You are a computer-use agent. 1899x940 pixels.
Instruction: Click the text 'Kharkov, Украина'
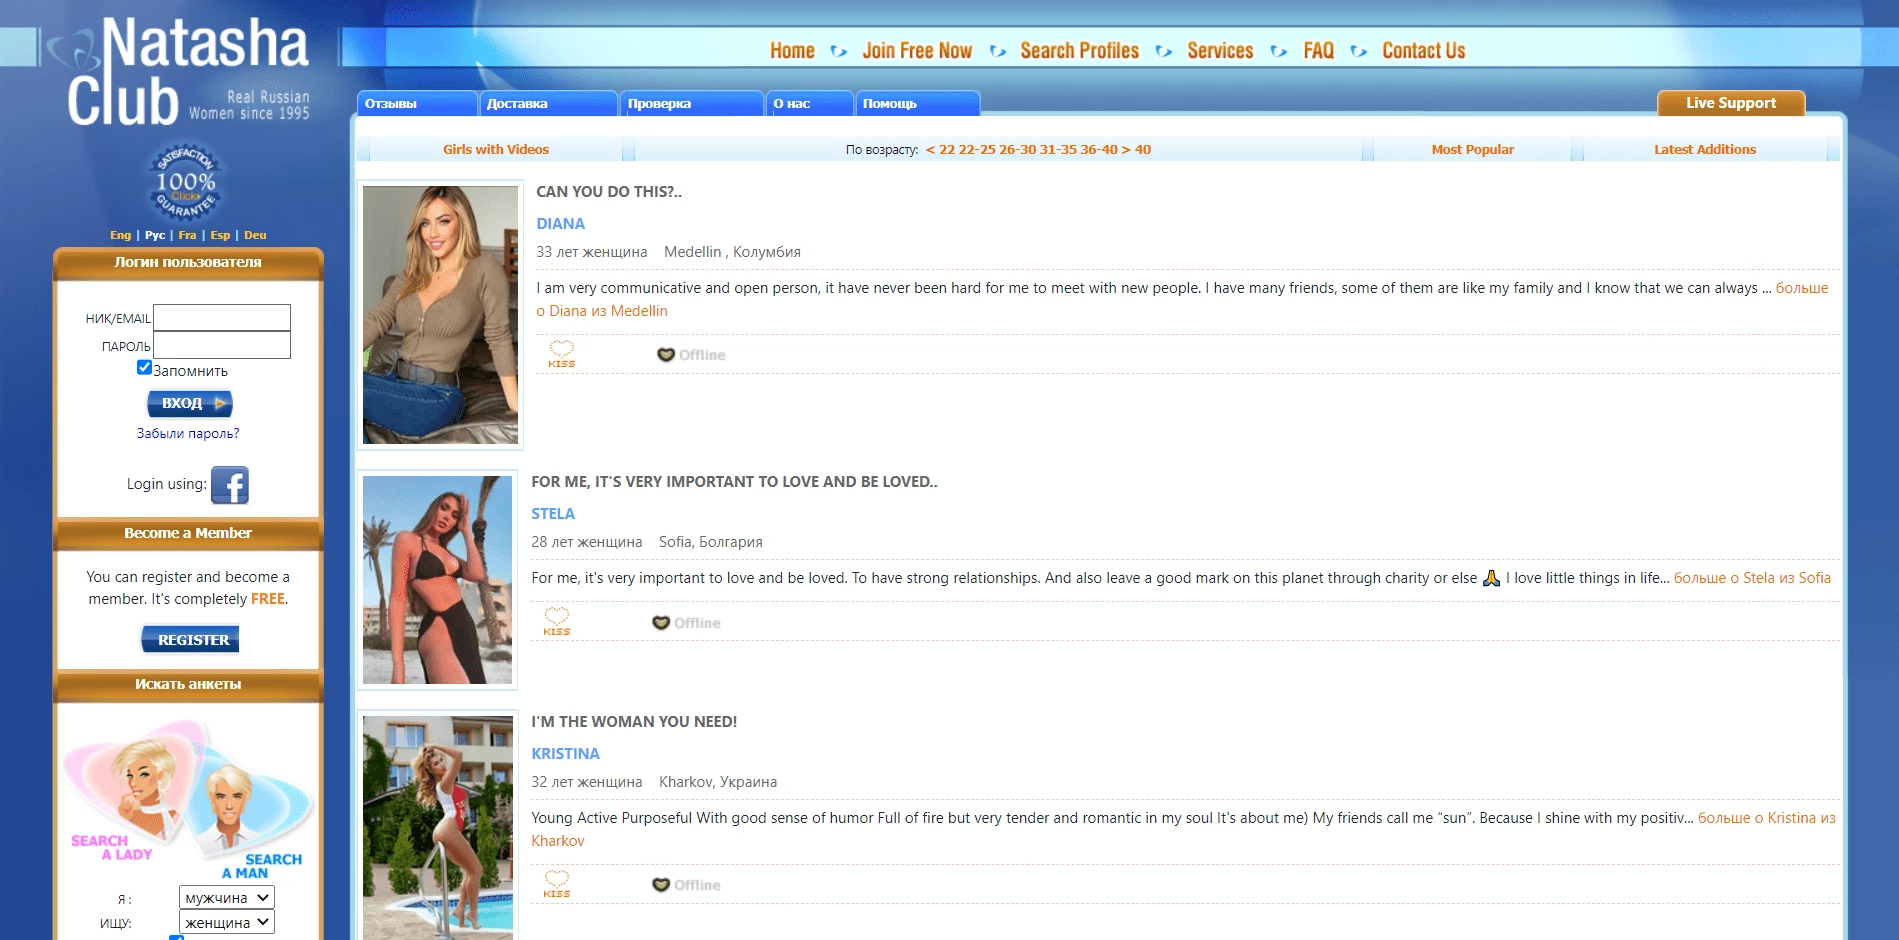click(718, 782)
